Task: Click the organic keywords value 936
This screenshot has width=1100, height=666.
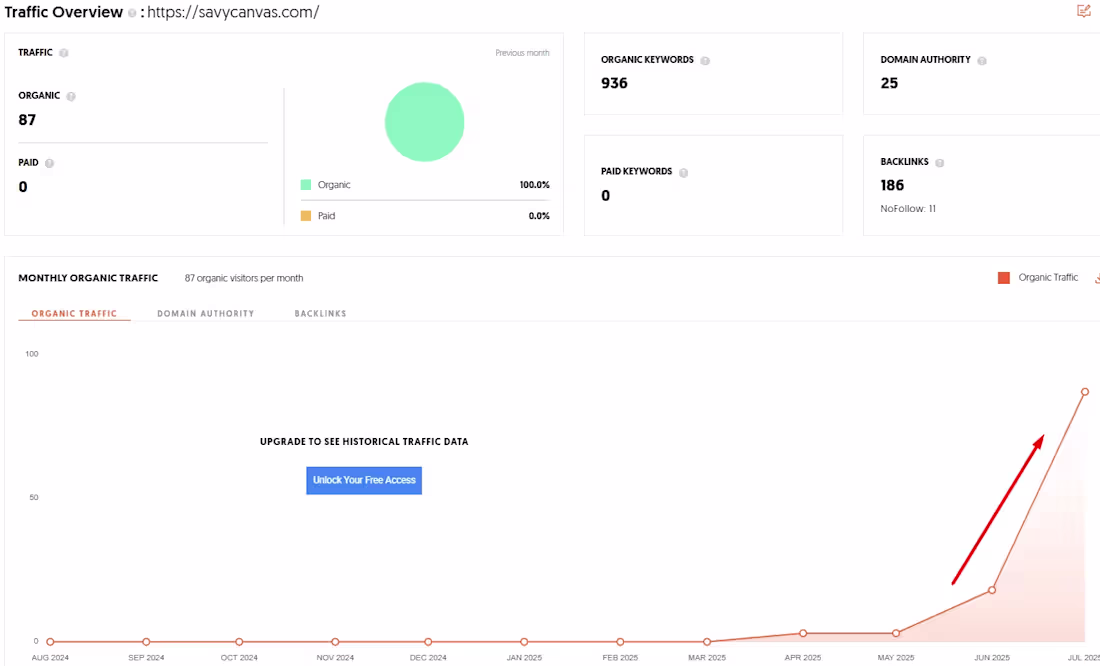Action: 614,84
